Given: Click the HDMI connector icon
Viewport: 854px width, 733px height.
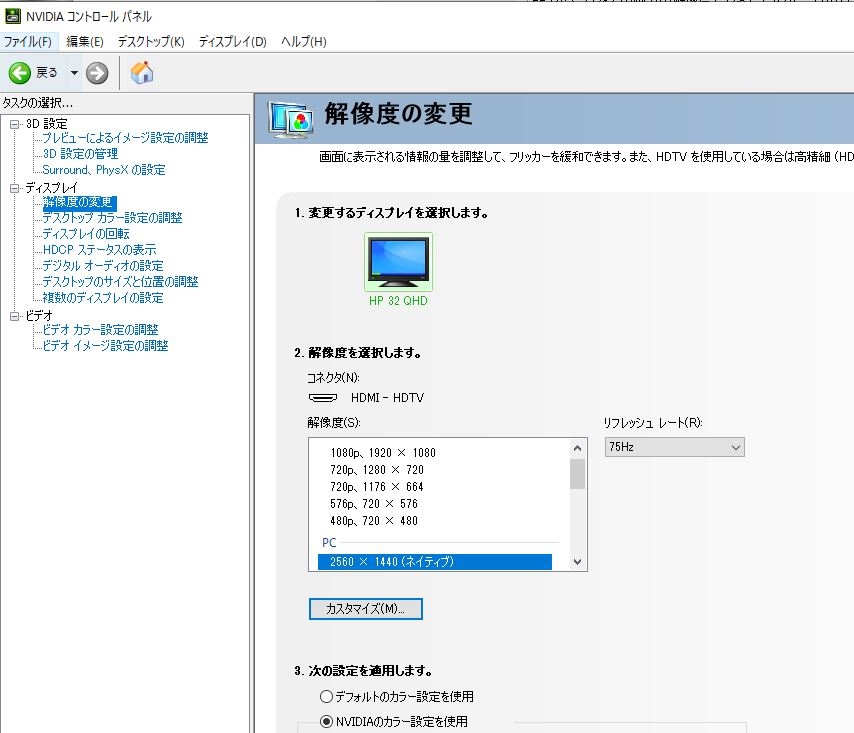Looking at the screenshot, I should click(x=323, y=398).
